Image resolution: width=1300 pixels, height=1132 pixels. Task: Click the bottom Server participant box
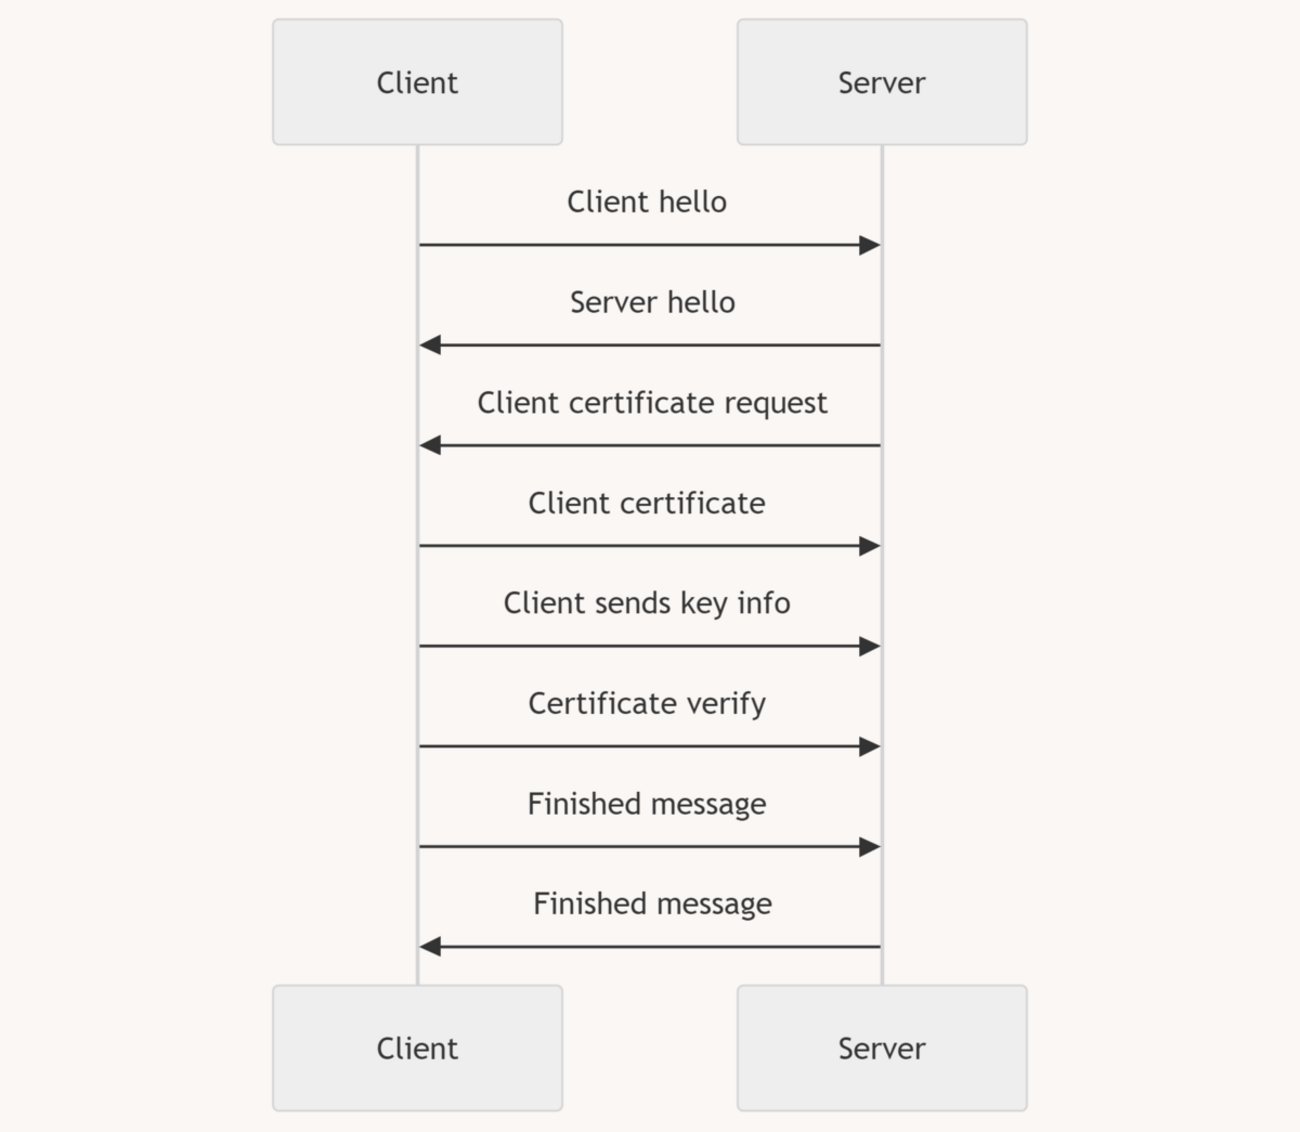pyautogui.click(x=882, y=1048)
